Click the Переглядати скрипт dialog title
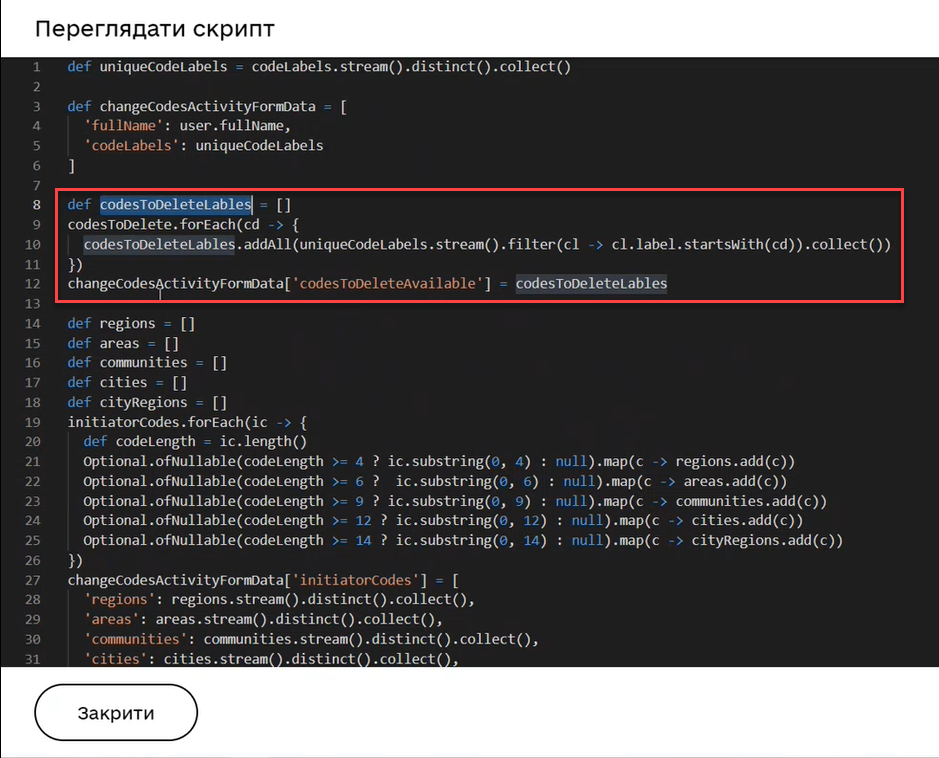939x758 pixels. click(x=155, y=29)
